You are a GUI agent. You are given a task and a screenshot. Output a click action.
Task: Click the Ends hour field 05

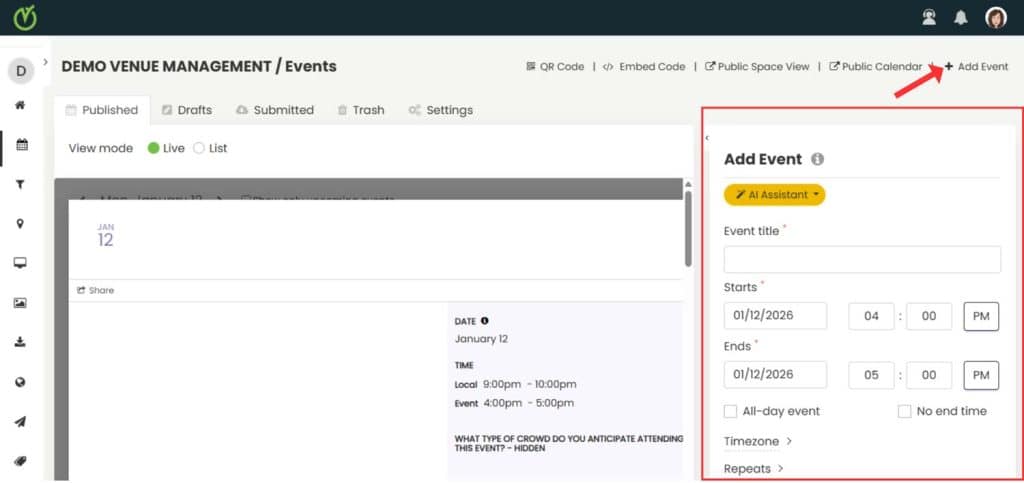point(871,375)
